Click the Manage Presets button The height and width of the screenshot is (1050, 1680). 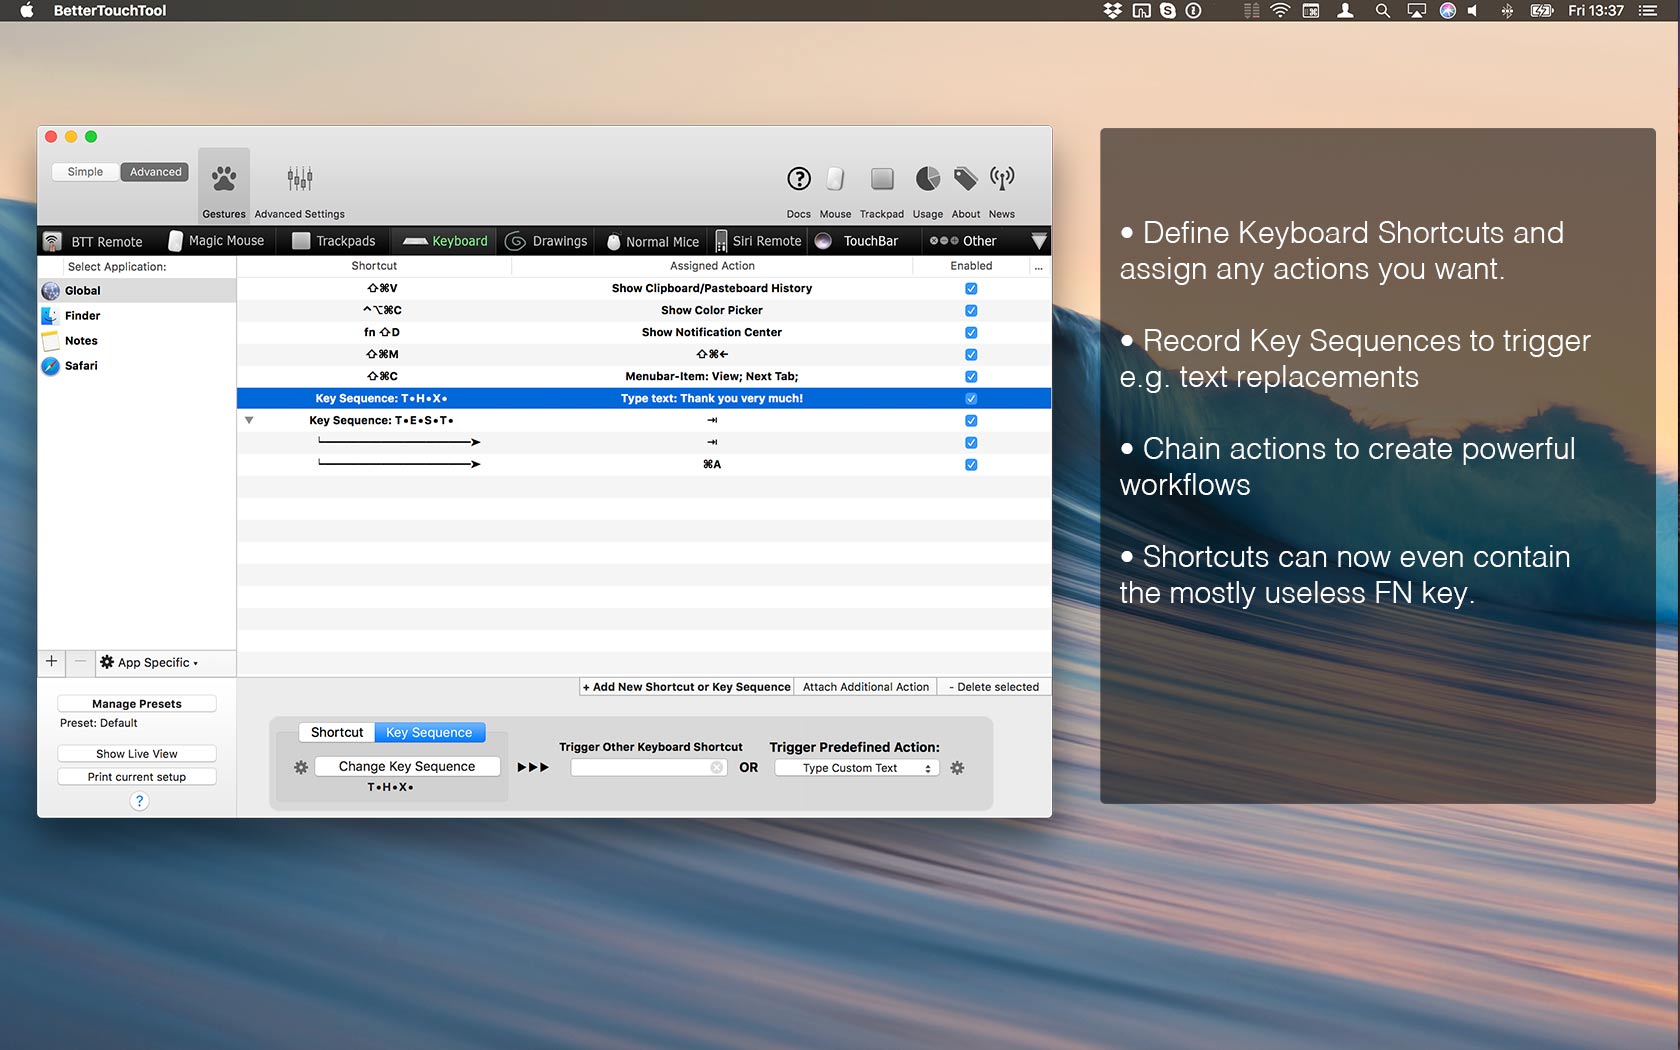pyautogui.click(x=137, y=703)
